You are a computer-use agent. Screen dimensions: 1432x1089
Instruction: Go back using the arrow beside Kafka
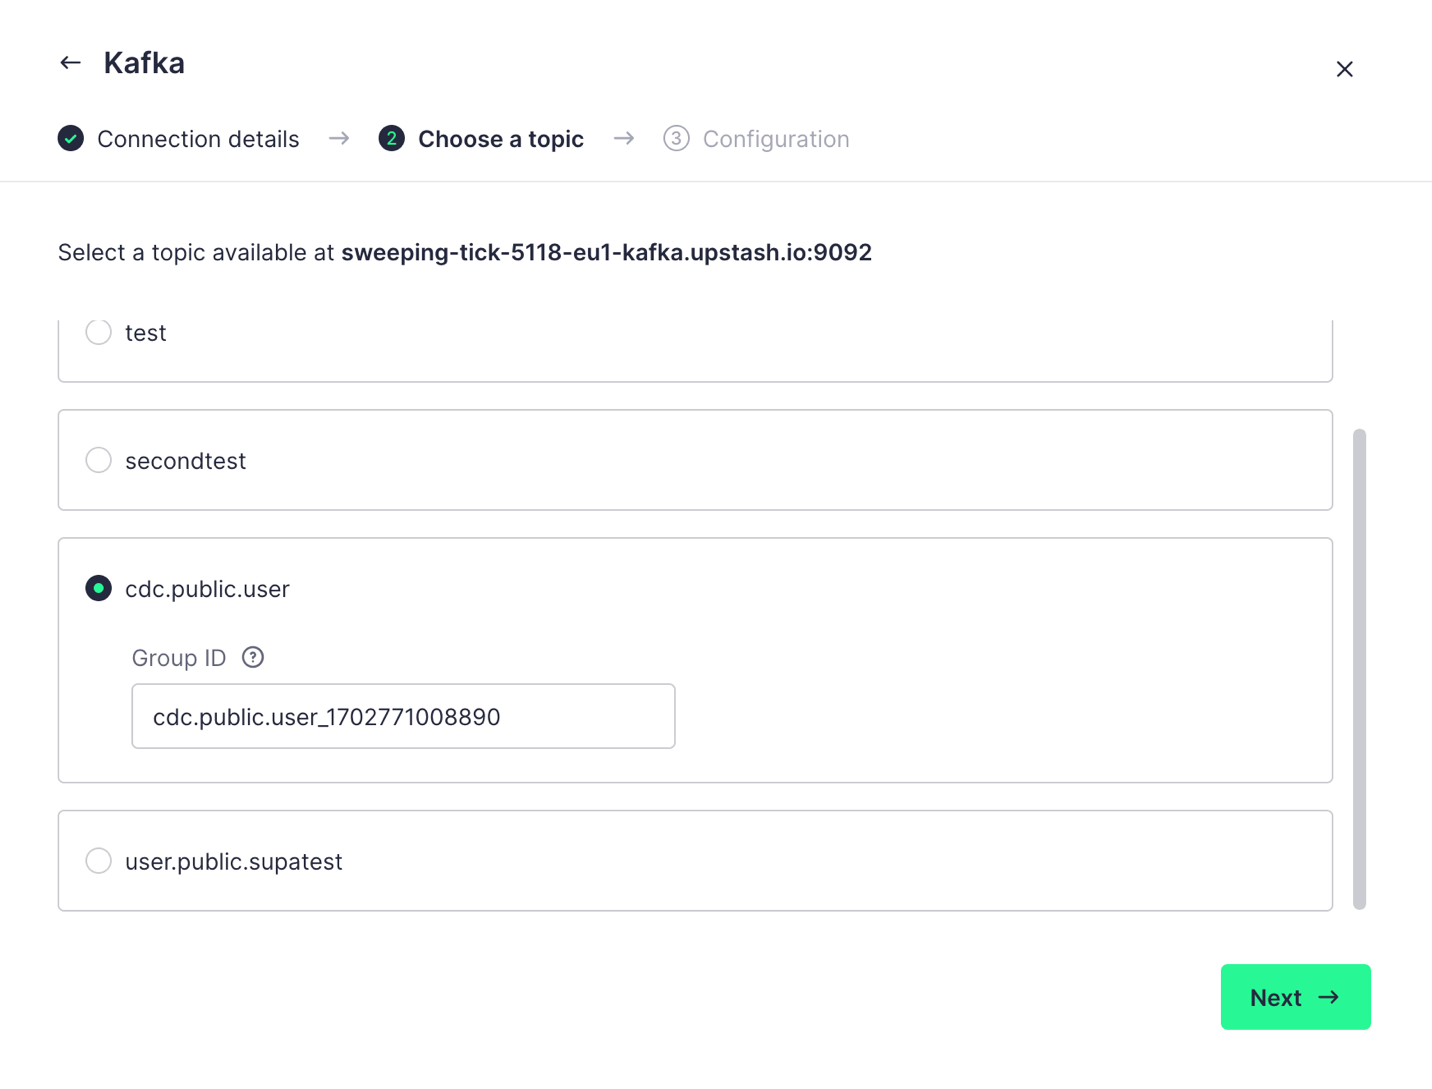click(70, 63)
